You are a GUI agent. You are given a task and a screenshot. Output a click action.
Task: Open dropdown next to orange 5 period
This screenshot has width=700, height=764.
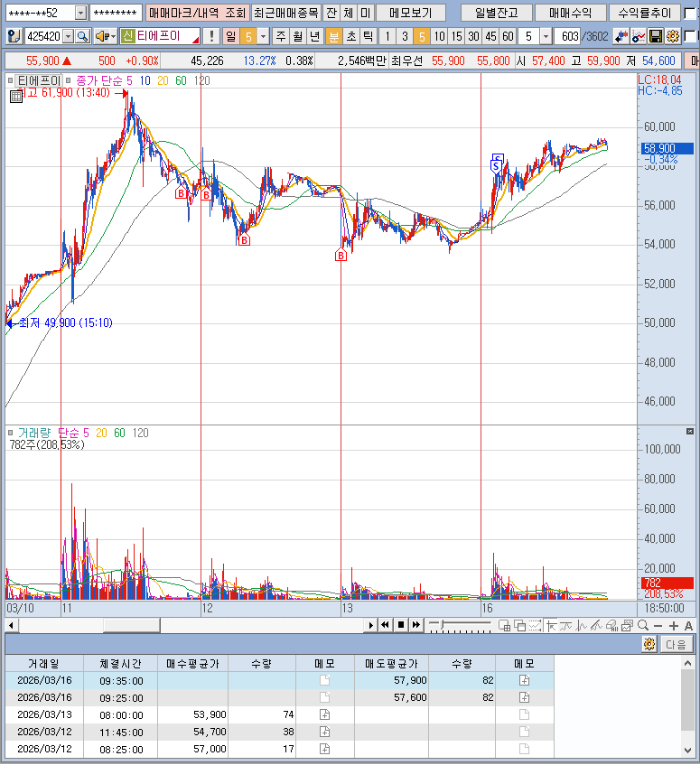coord(263,36)
